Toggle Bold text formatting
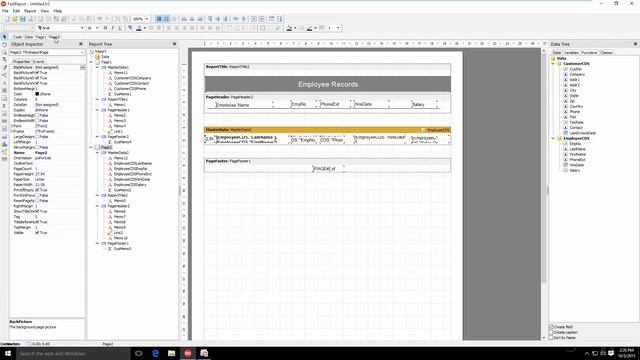The width and height of the screenshot is (640, 360). click(x=105, y=28)
